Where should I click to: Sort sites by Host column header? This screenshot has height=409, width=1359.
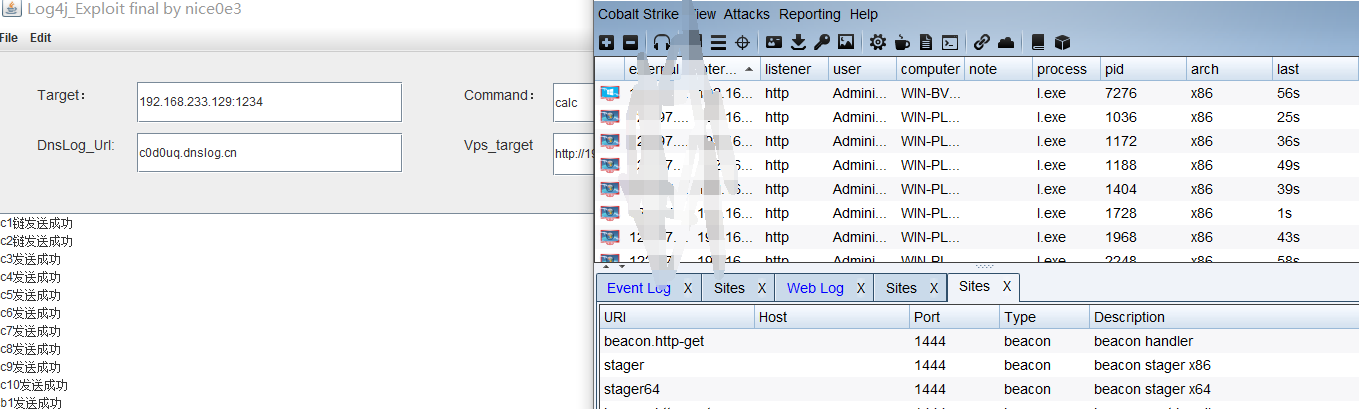pyautogui.click(x=832, y=317)
